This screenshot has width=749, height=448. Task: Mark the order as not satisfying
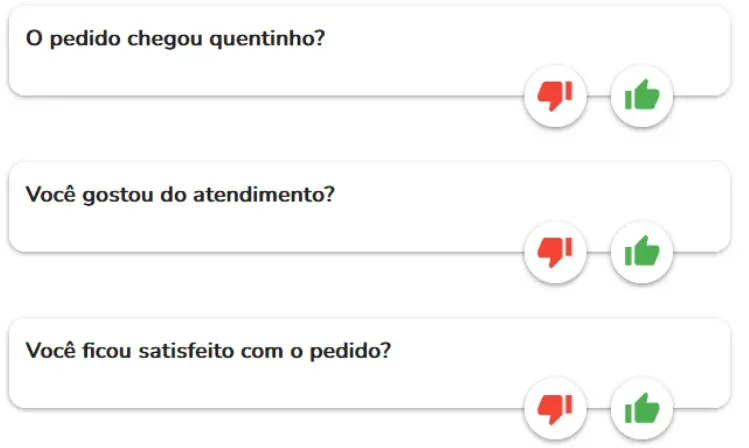coord(555,409)
